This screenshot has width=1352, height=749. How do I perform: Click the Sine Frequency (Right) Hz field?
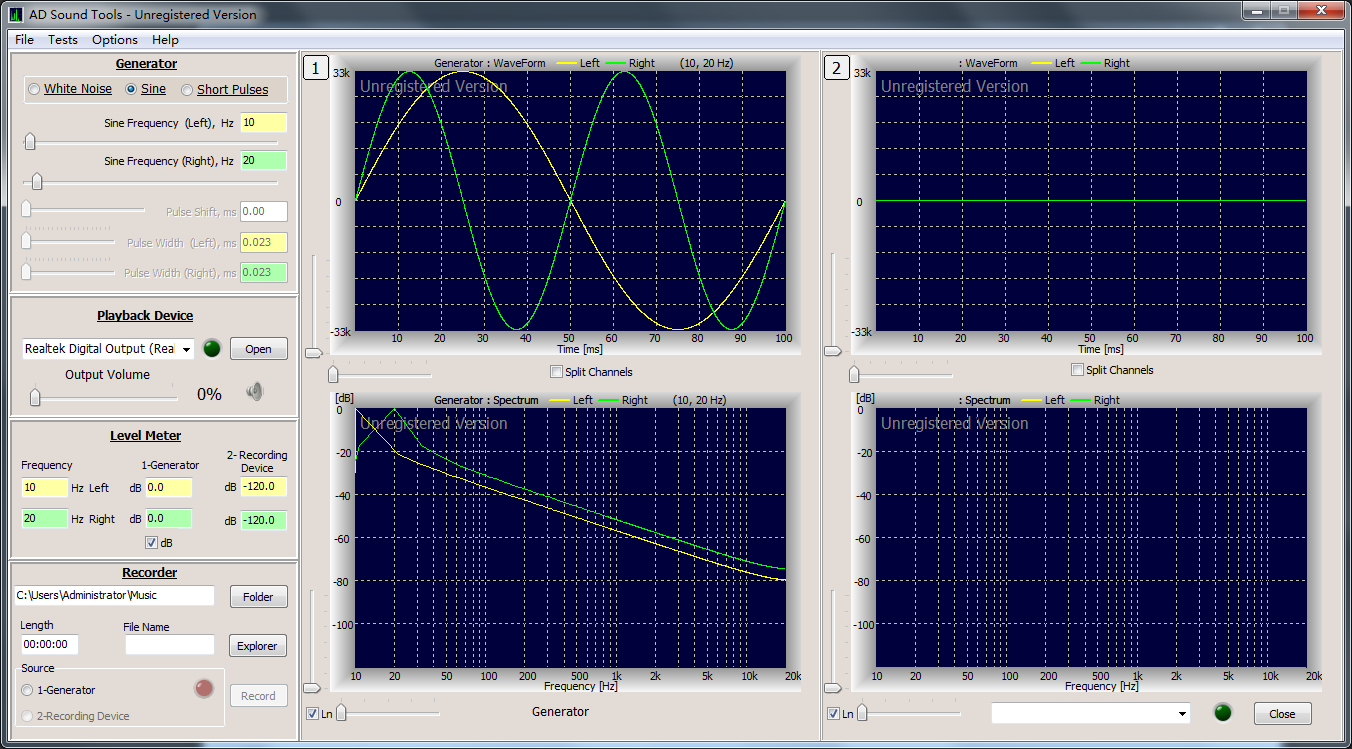(263, 160)
